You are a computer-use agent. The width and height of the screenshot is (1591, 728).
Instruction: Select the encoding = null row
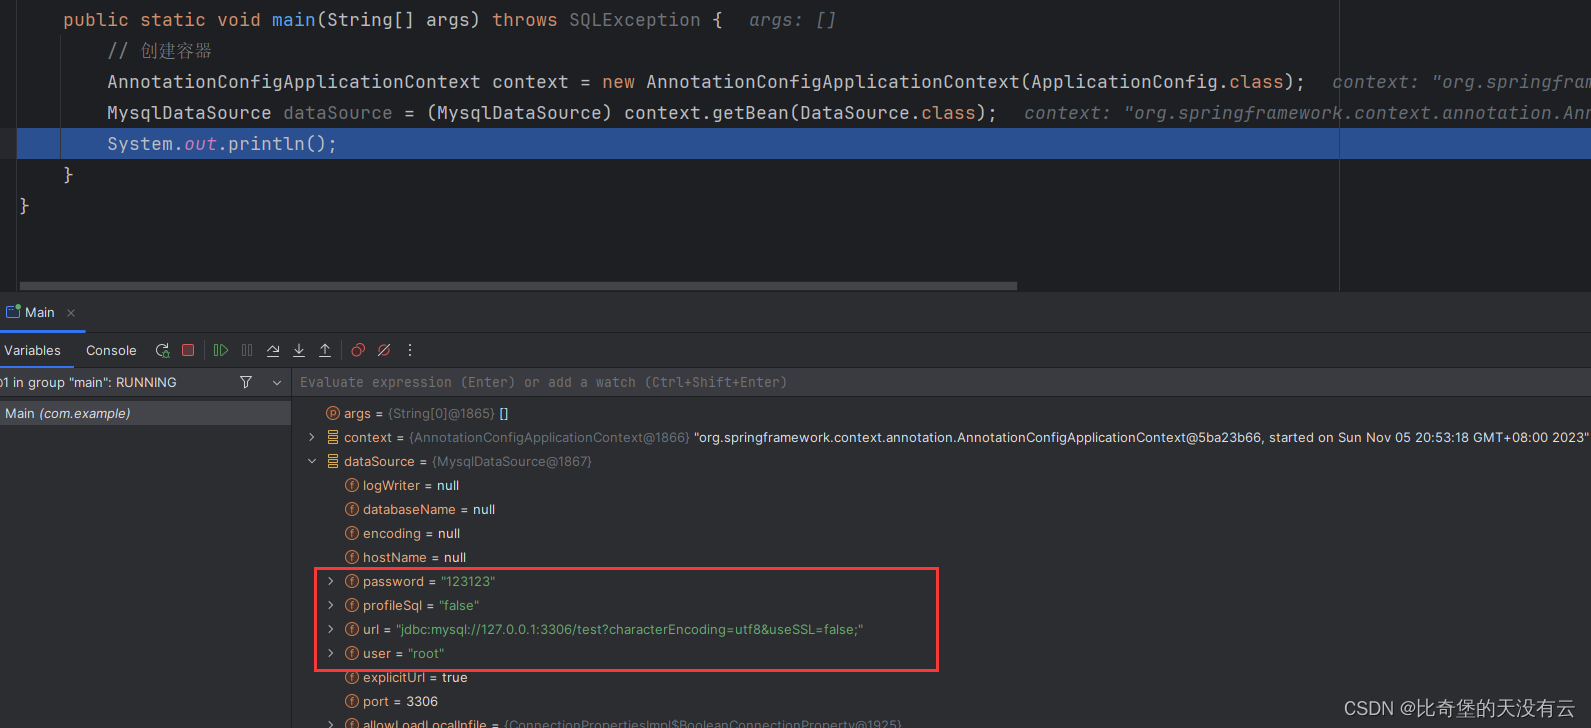click(940, 533)
